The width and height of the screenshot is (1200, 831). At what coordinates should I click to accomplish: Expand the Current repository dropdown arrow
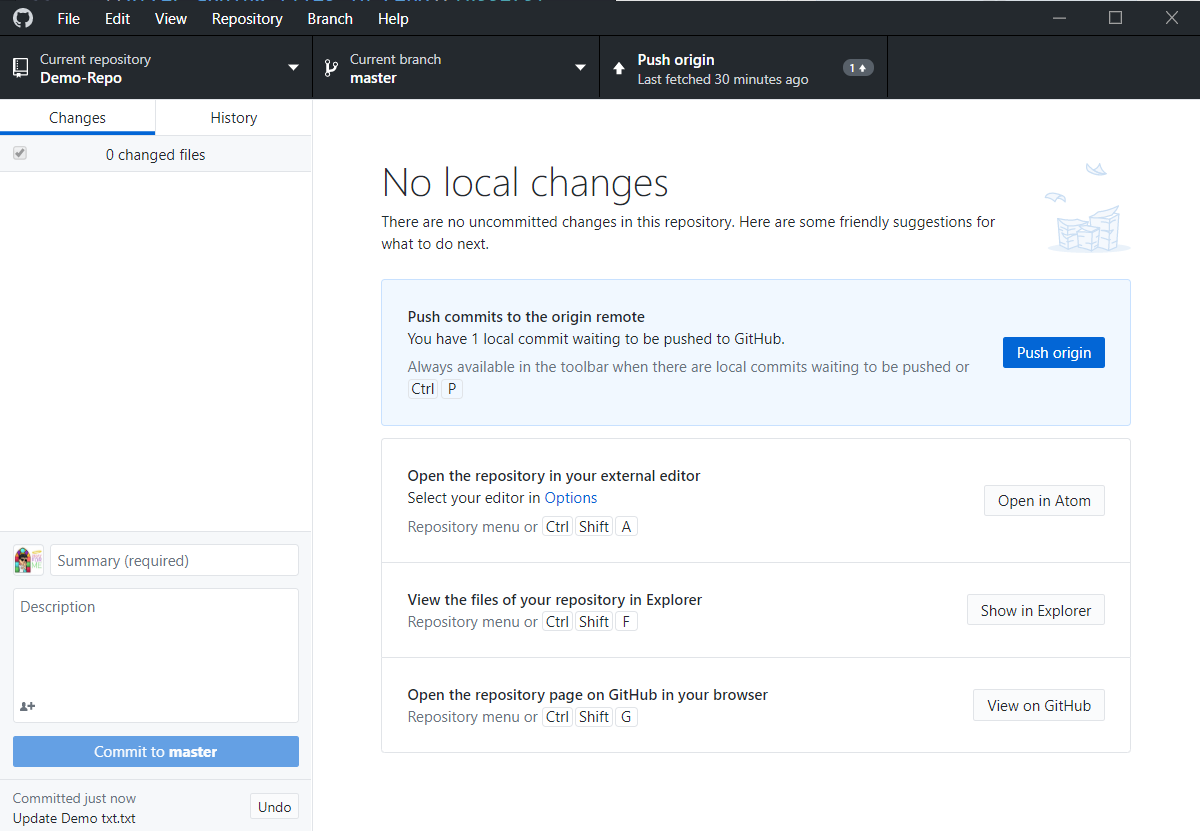click(x=293, y=68)
